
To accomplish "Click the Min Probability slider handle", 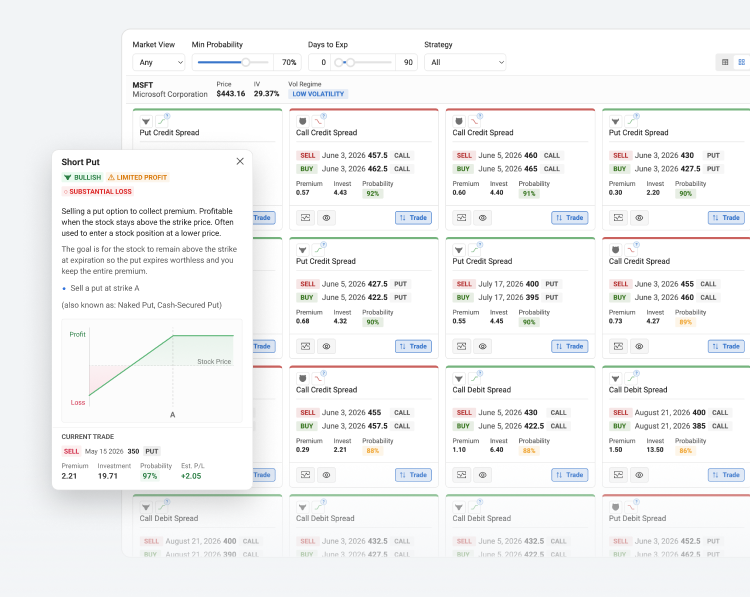I will coord(245,62).
